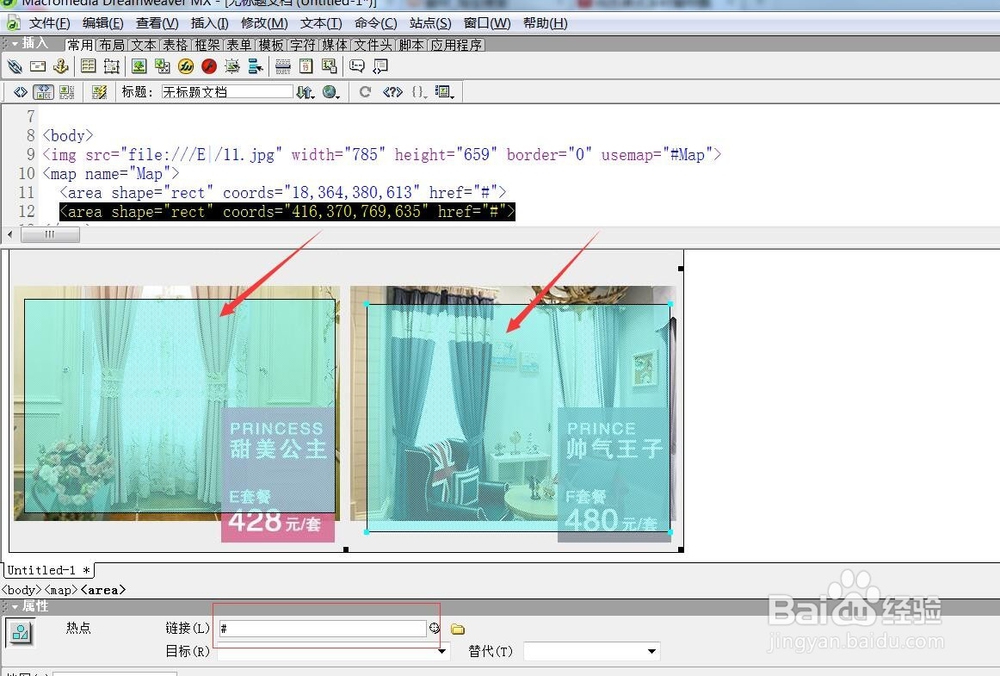Open the 站点(S) menu
Image resolution: width=1000 pixels, height=676 pixels.
430,24
